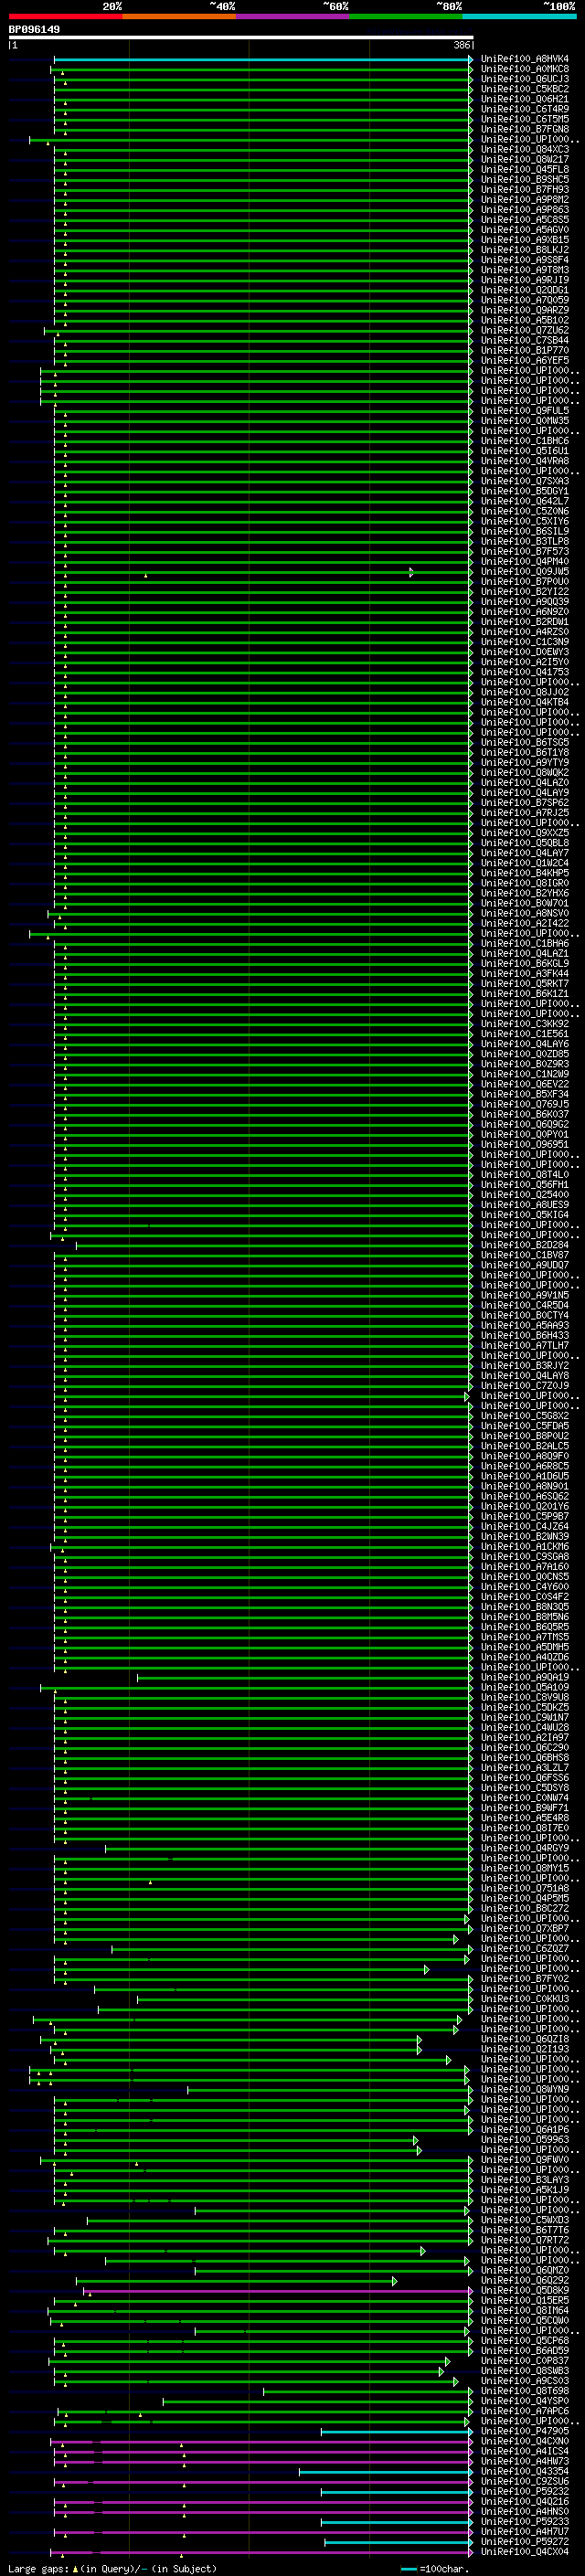The height and width of the screenshot is (2576, 585).
Task: Select the UniRef100_Q8W217 label
Action: 524,159
